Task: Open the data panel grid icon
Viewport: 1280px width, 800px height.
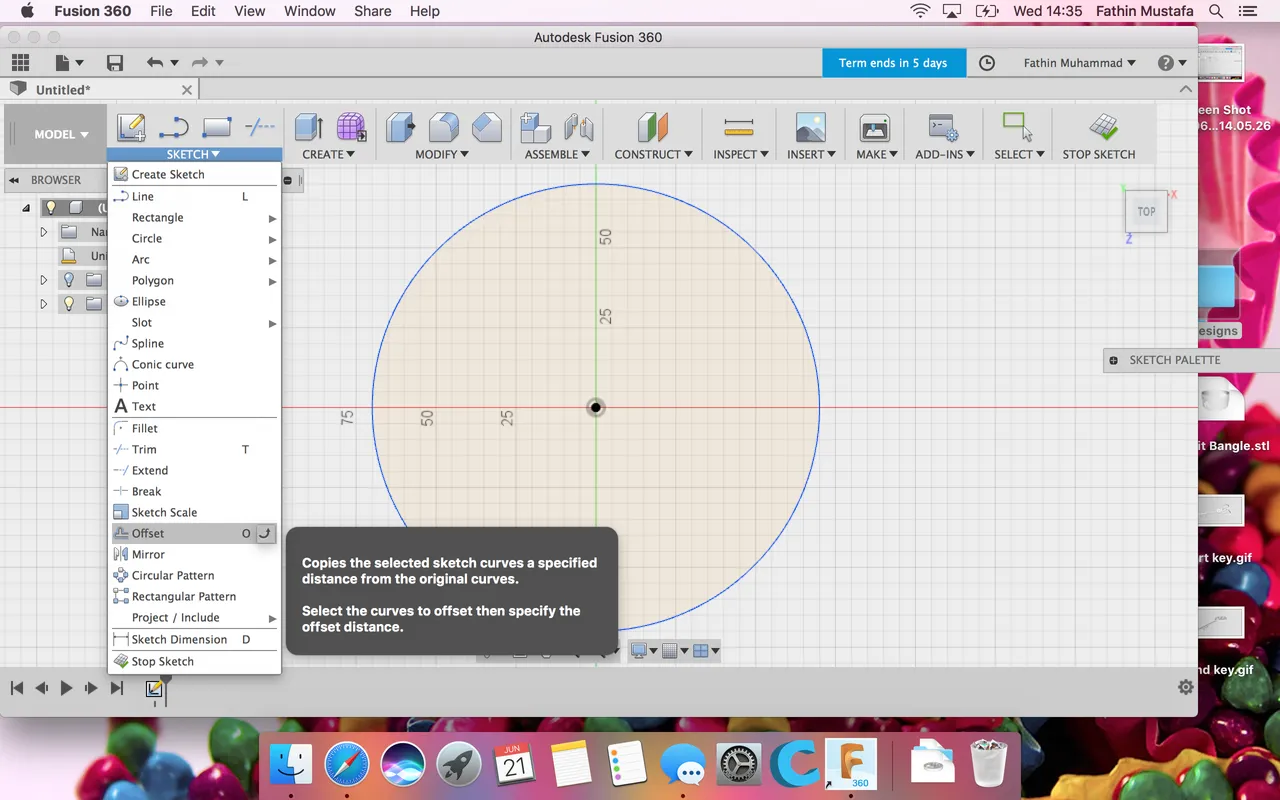Action: pyautogui.click(x=20, y=62)
